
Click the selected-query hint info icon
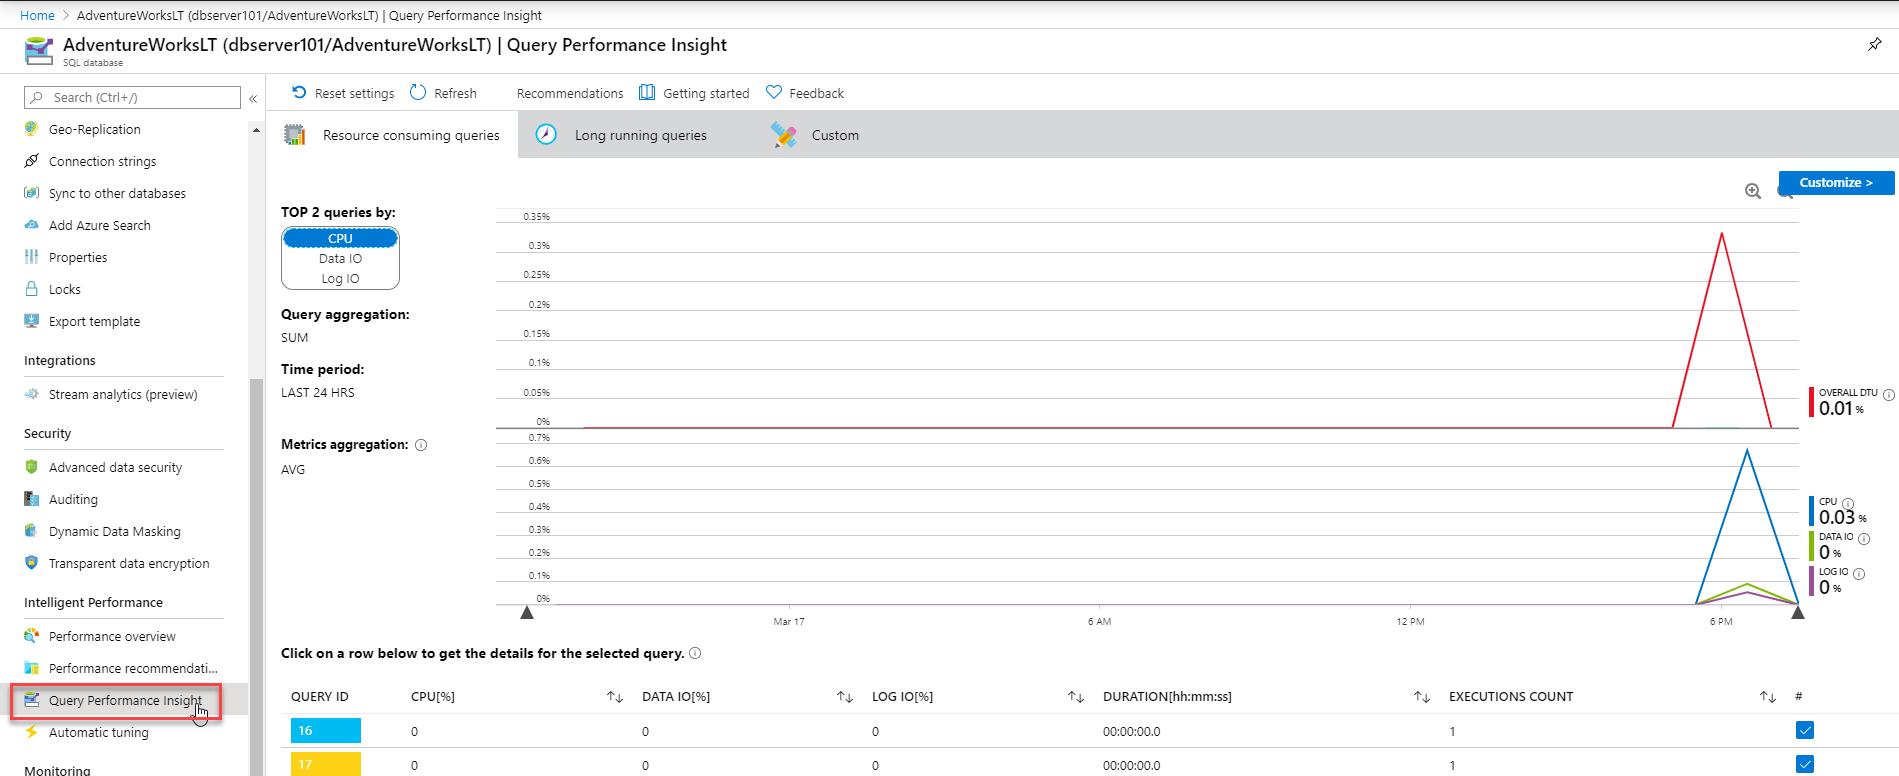pos(695,653)
